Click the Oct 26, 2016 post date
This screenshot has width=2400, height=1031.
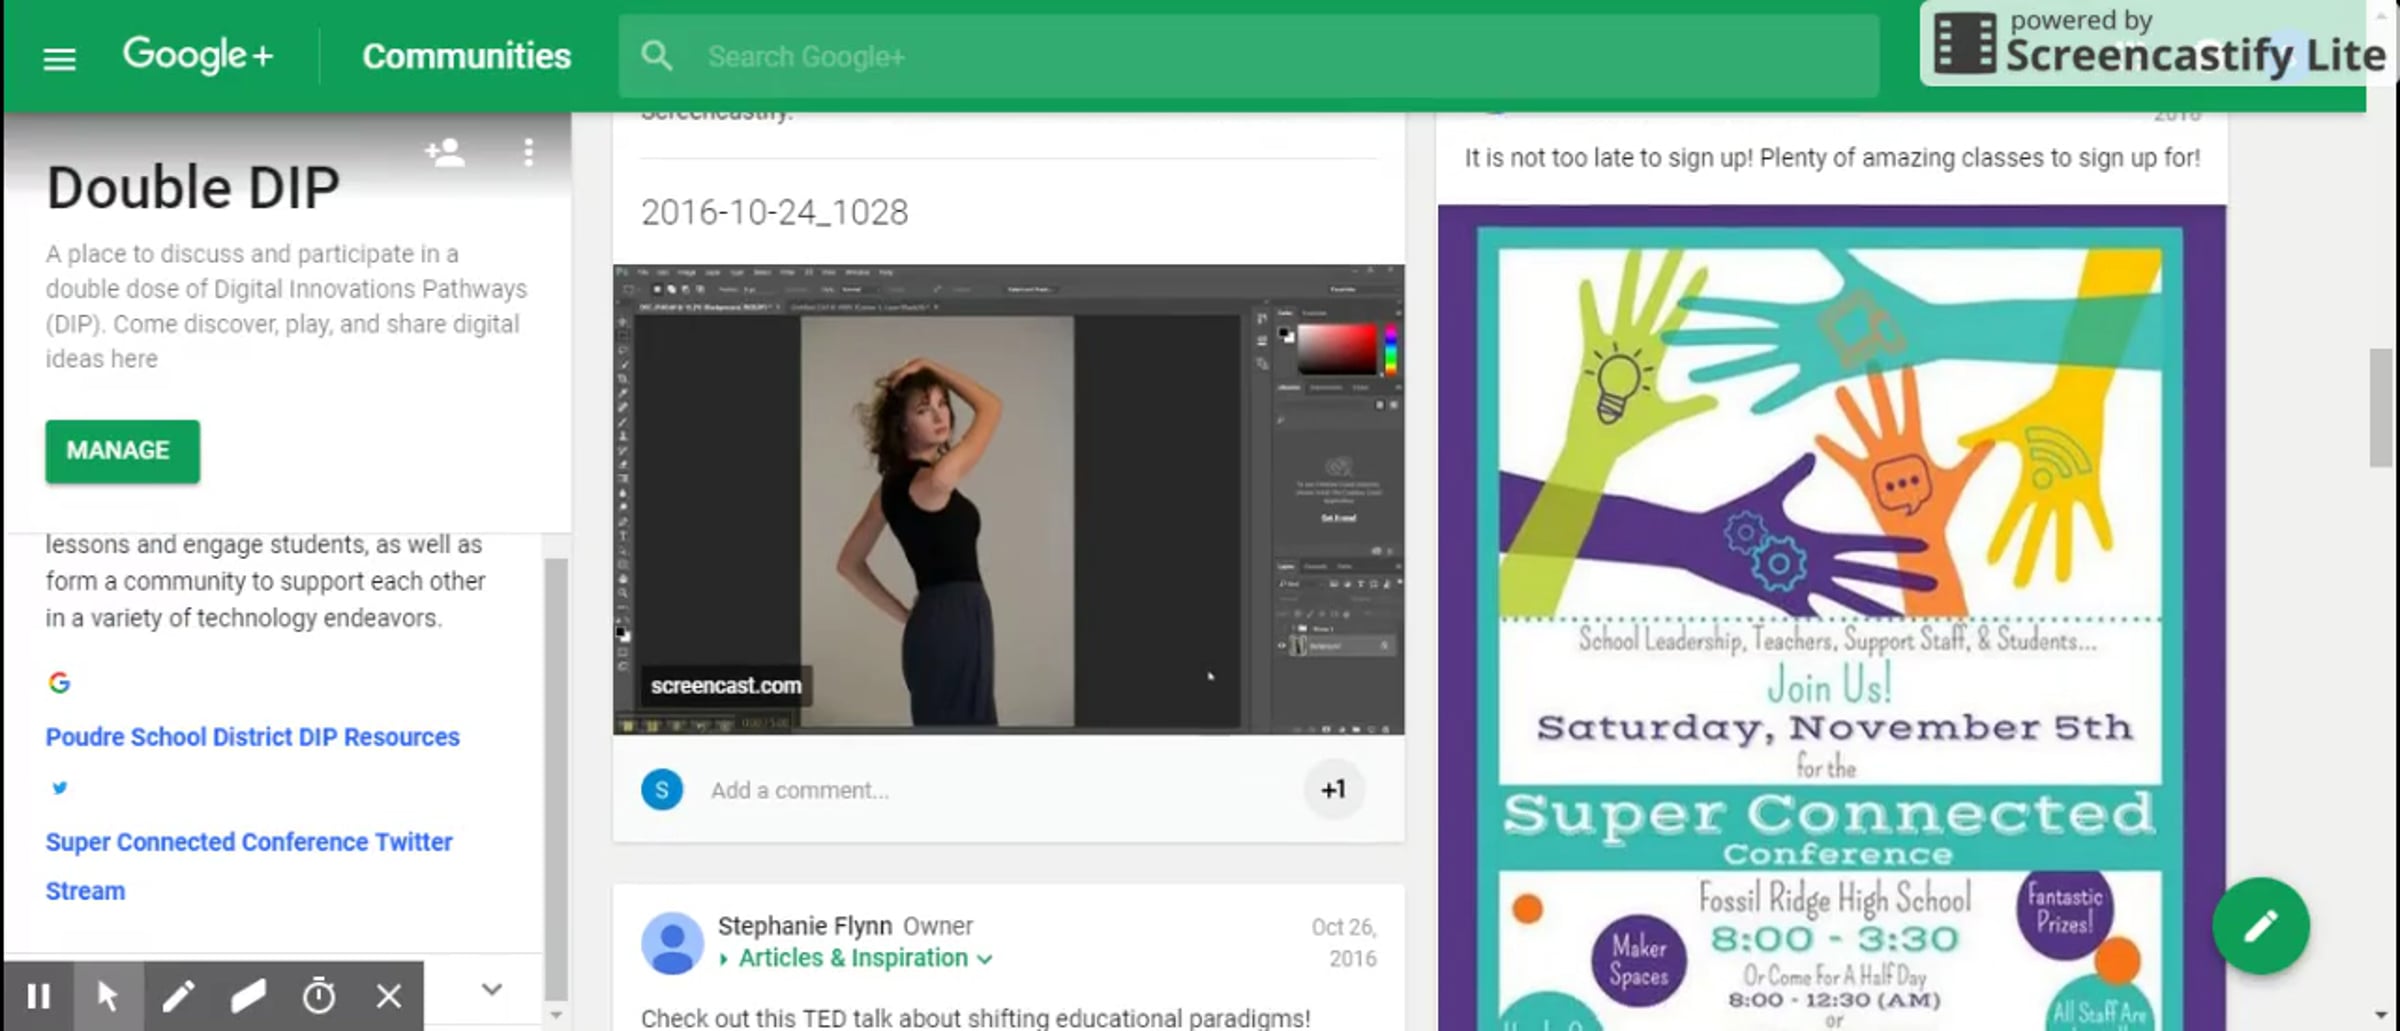pyautogui.click(x=1344, y=943)
